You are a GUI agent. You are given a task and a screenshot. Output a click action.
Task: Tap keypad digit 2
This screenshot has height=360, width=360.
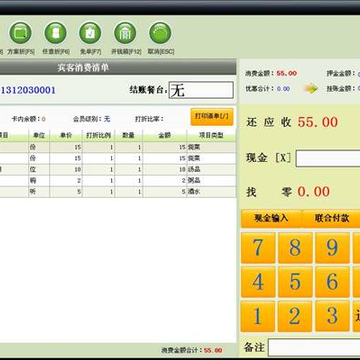point(295,316)
